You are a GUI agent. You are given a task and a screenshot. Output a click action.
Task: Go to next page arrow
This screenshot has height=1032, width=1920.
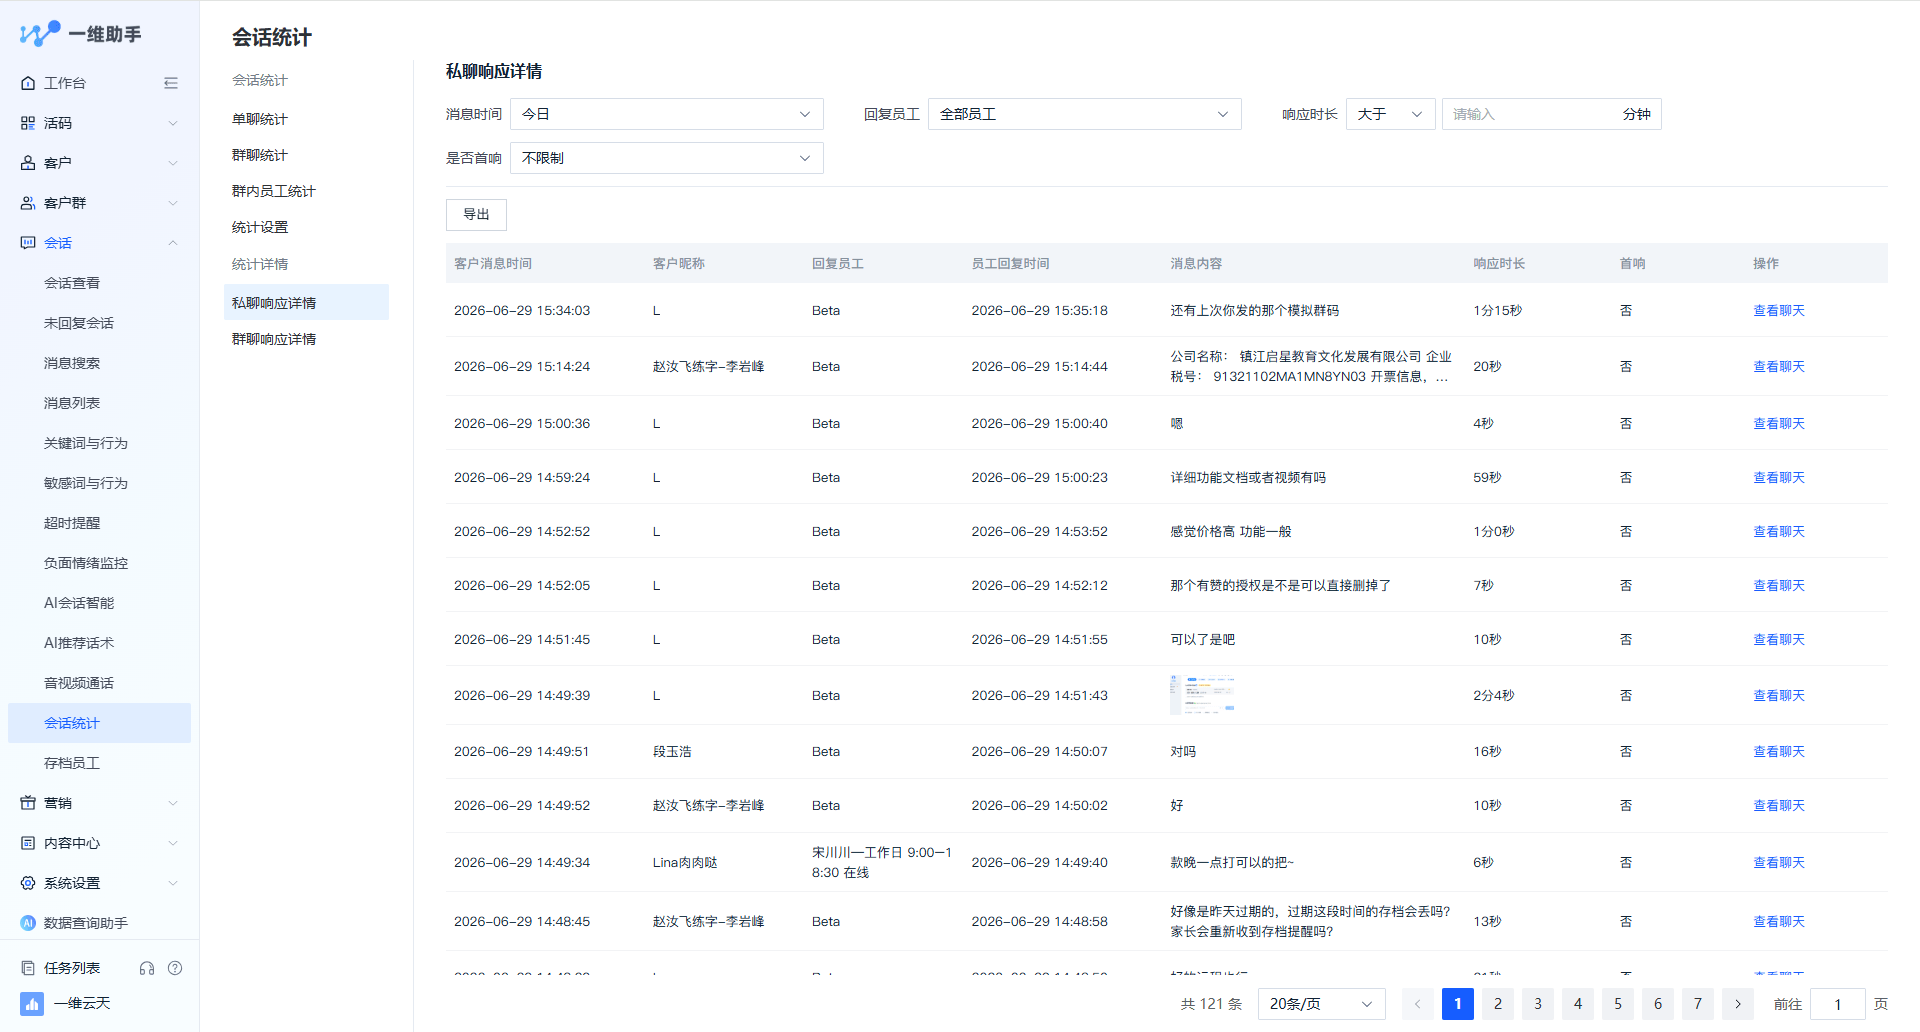point(1738,1004)
